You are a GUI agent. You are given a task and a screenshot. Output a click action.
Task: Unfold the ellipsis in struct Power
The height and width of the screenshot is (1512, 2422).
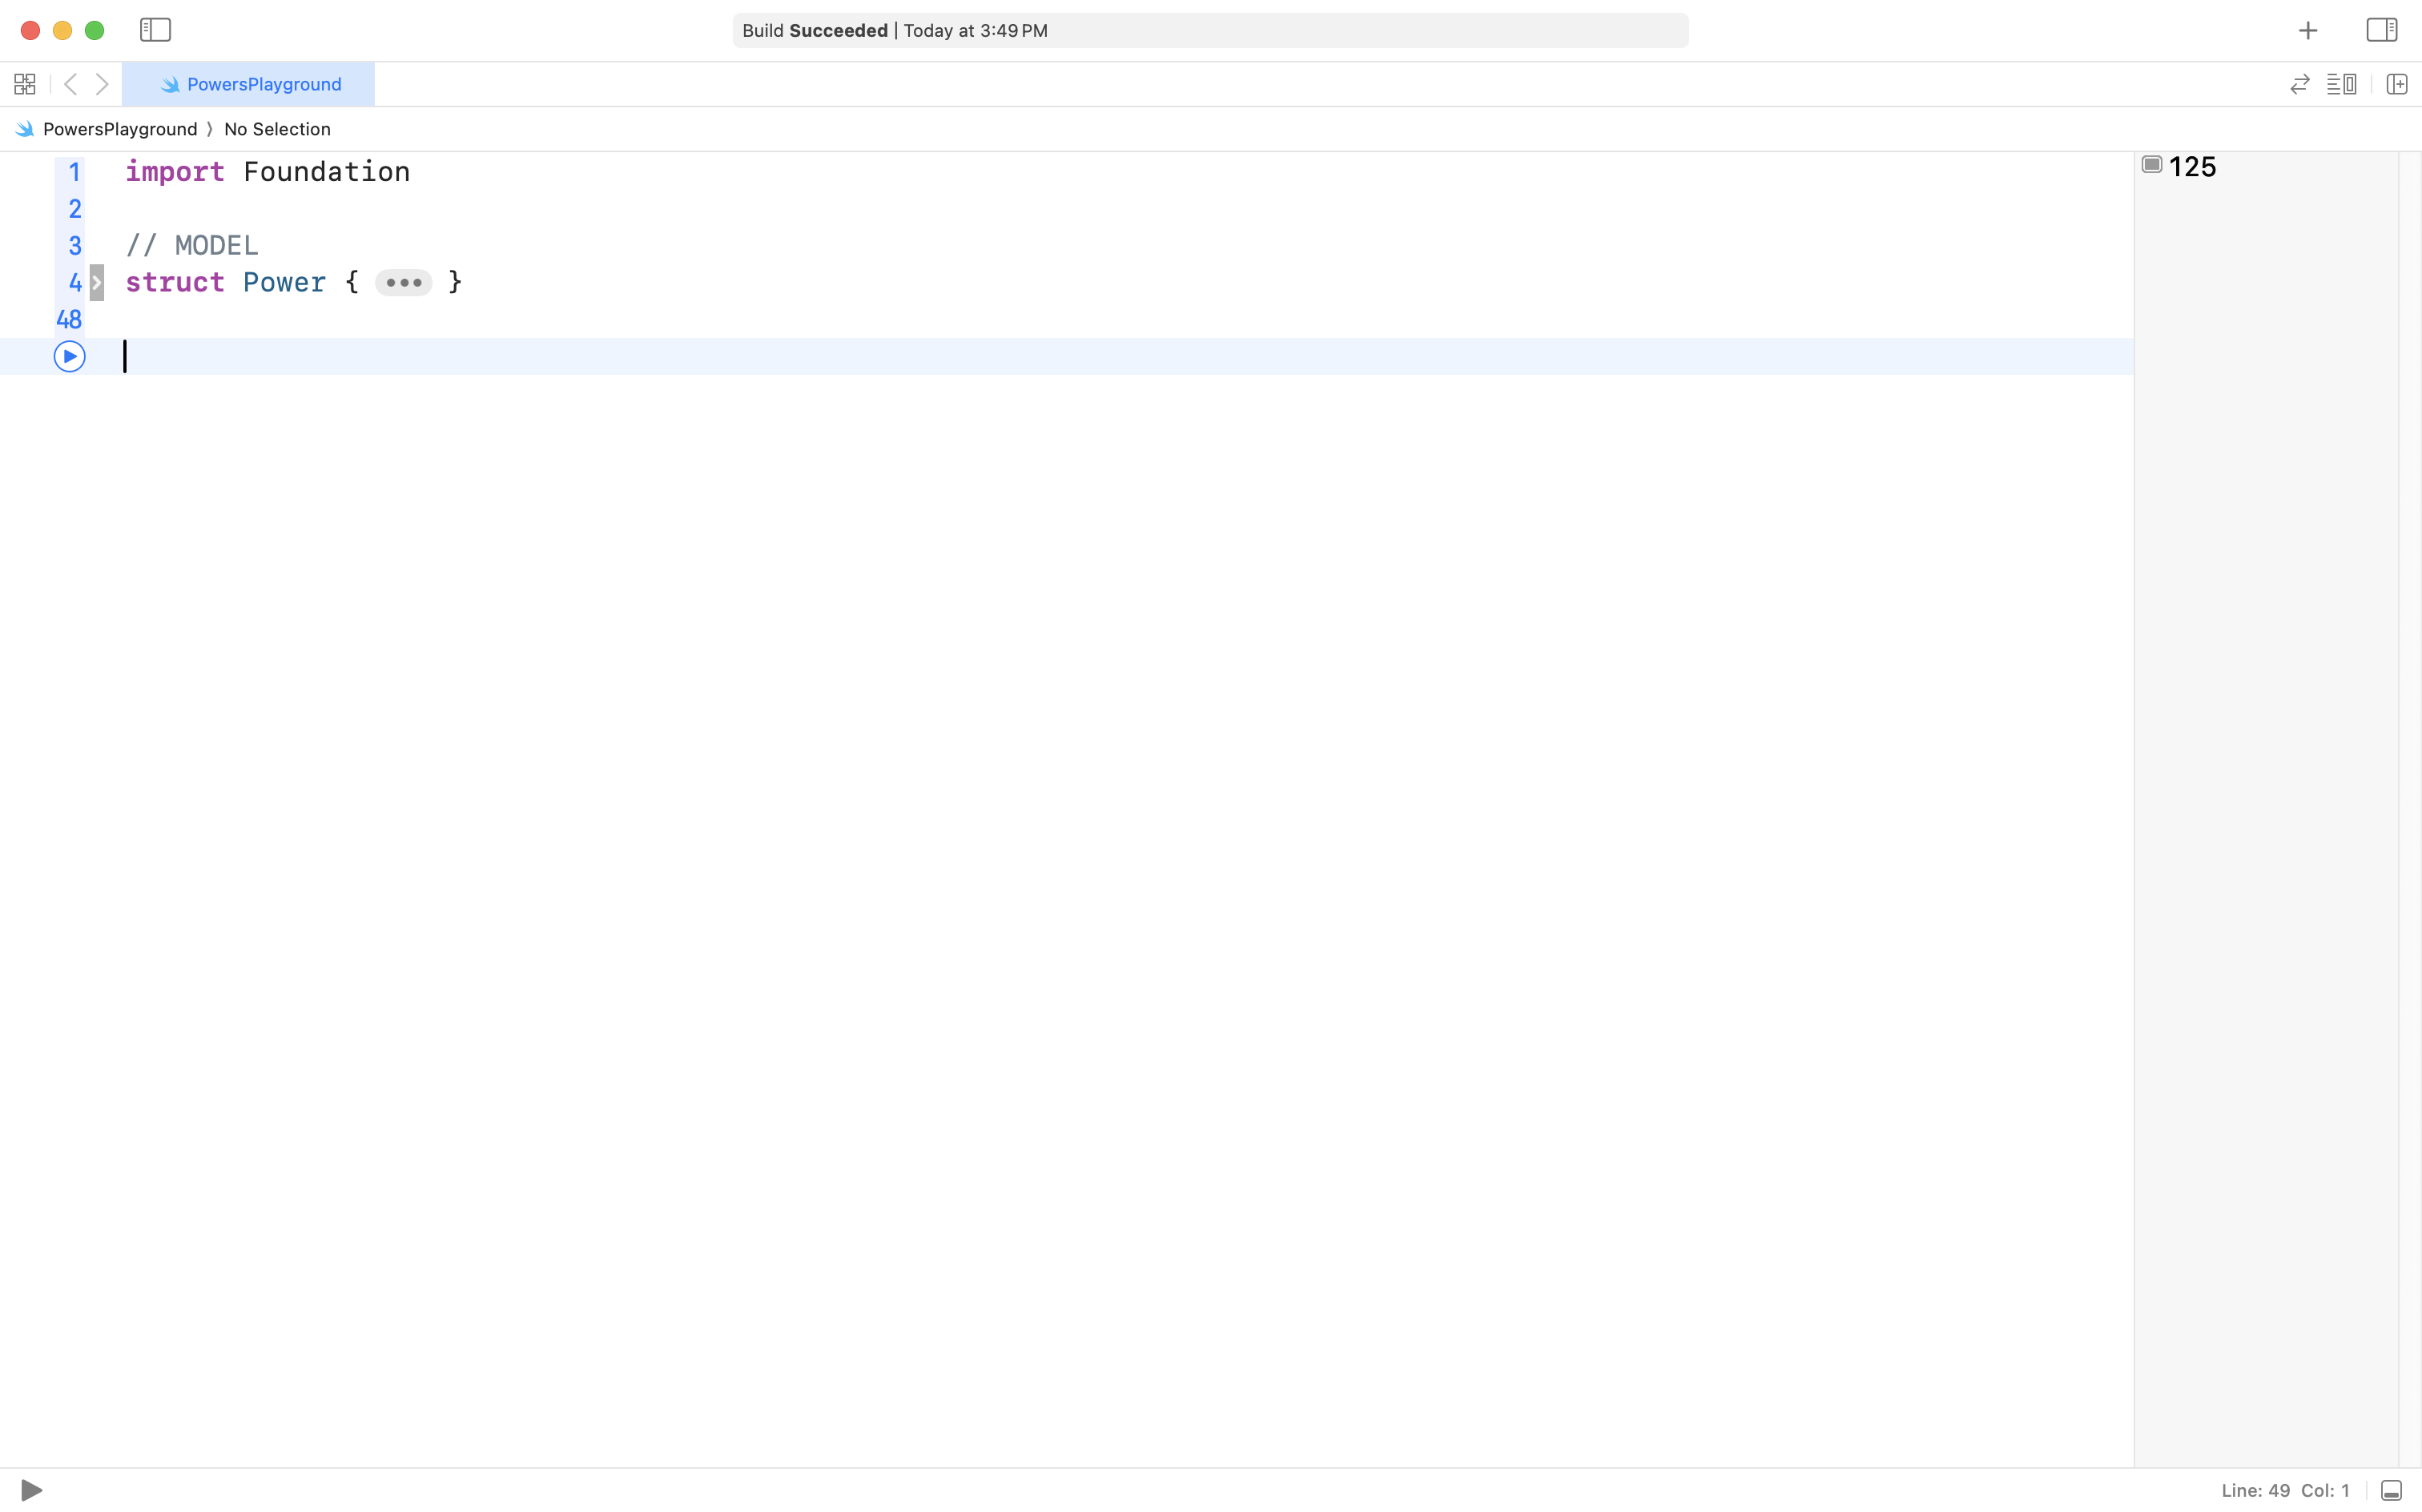tap(403, 283)
